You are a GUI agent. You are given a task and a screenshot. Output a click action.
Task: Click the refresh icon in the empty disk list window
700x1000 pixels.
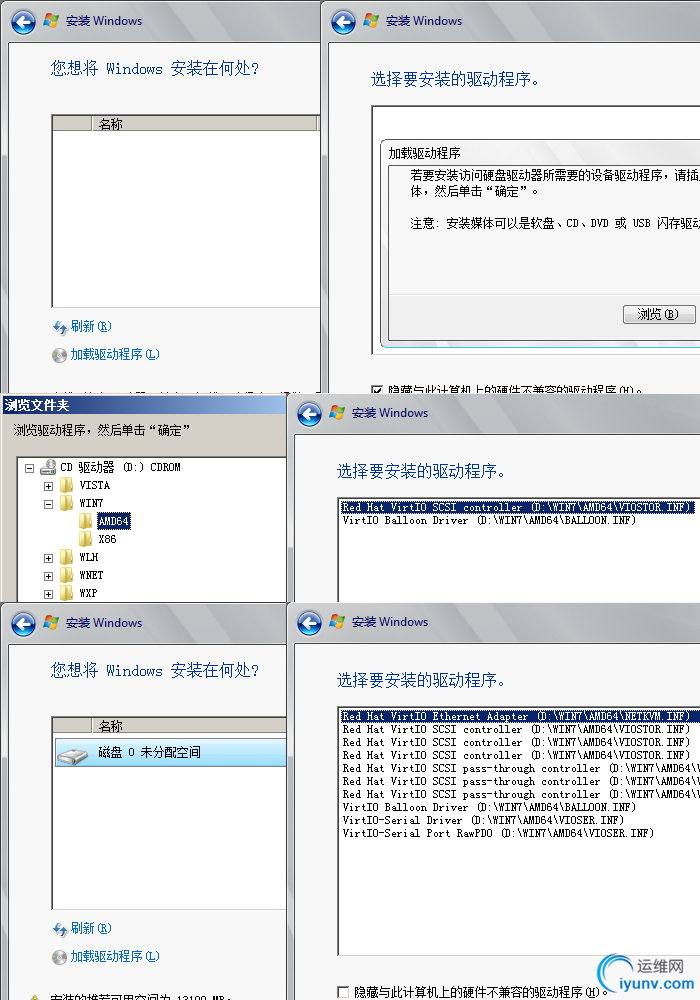60,327
